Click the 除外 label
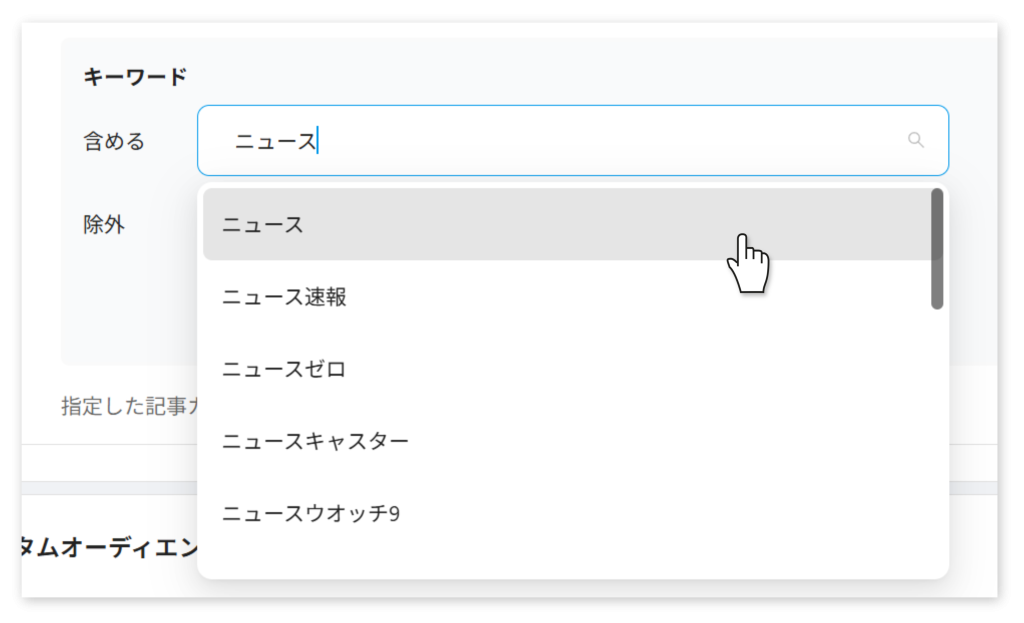 click(103, 225)
